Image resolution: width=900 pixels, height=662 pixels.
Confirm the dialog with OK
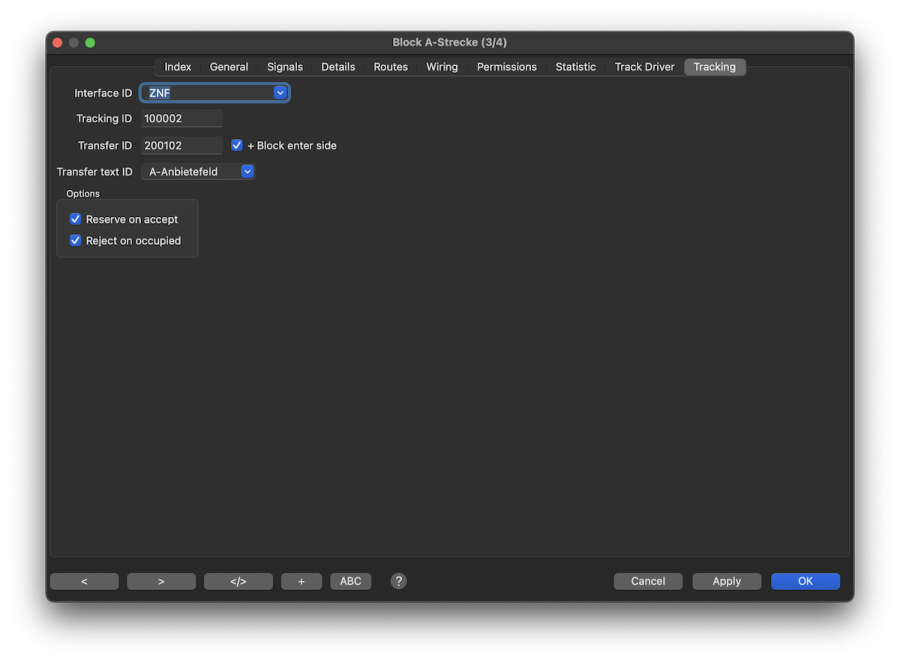805,581
